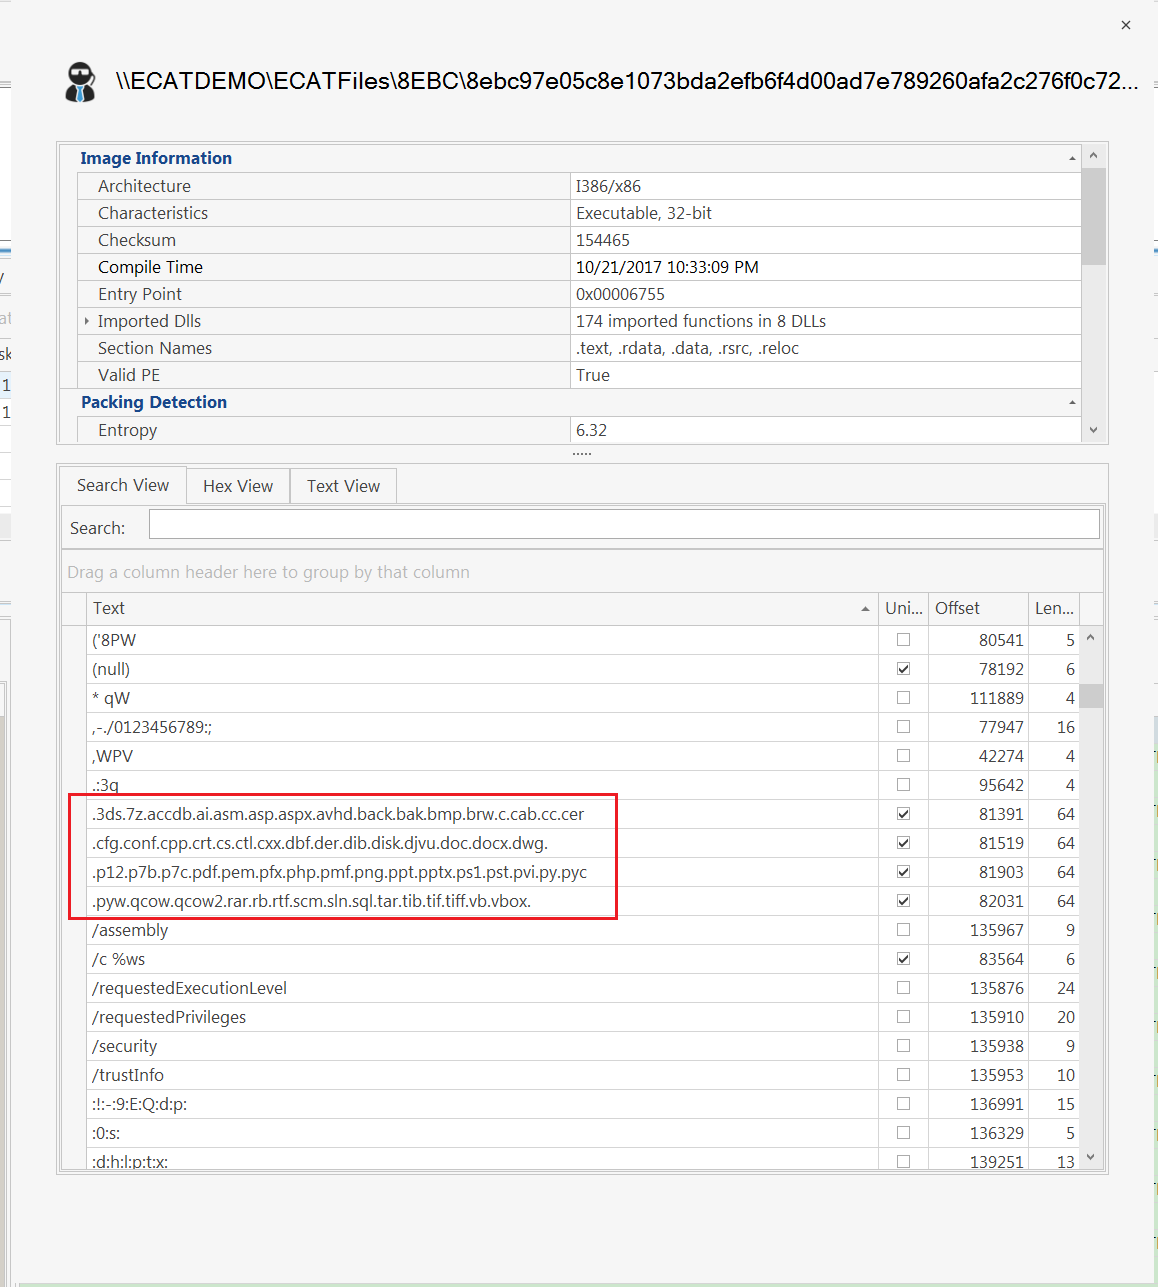Click the panel splitter dots handle
Image resolution: width=1158 pixels, height=1287 pixels.
[x=582, y=453]
